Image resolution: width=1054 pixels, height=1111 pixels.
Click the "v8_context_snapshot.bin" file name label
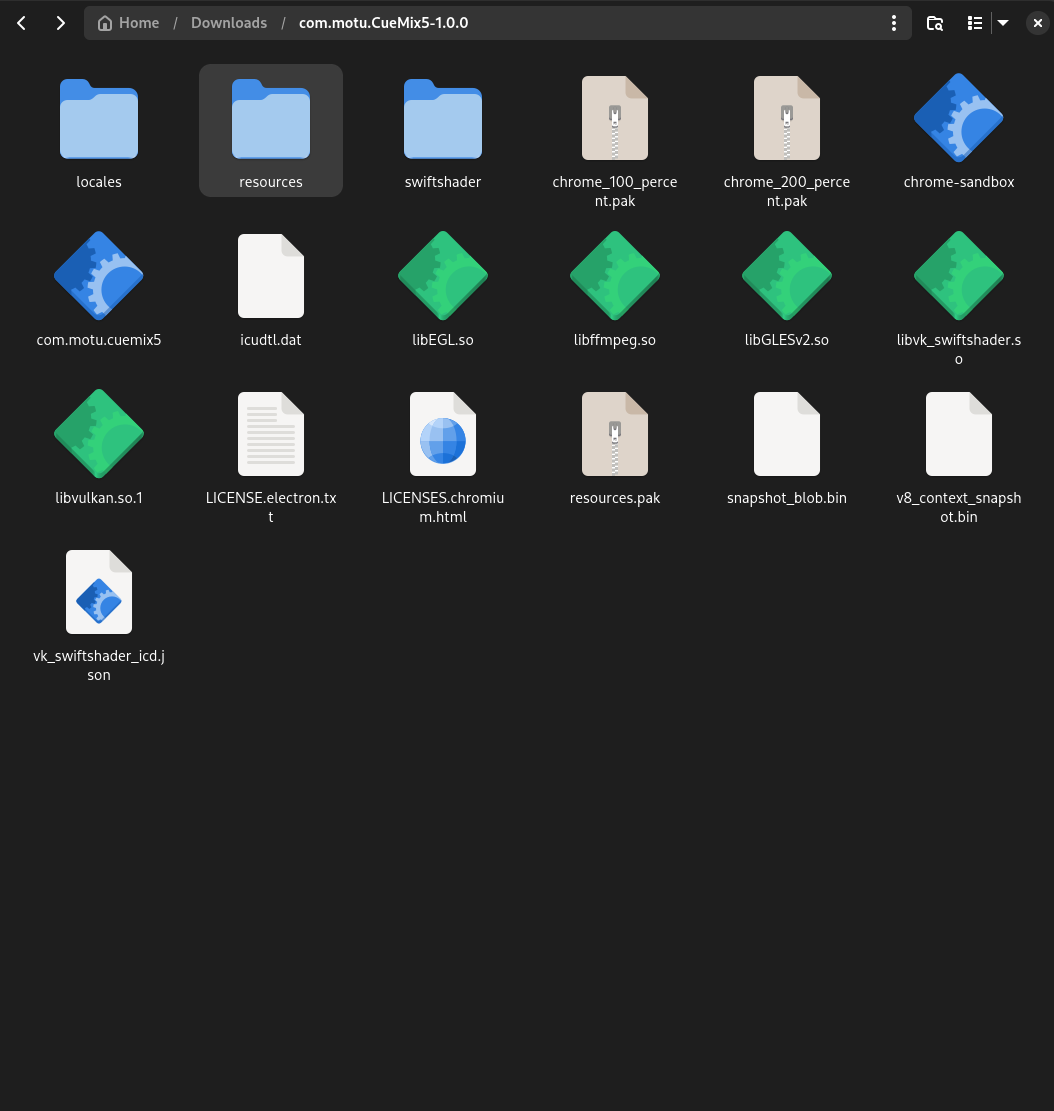pyautogui.click(x=958, y=507)
